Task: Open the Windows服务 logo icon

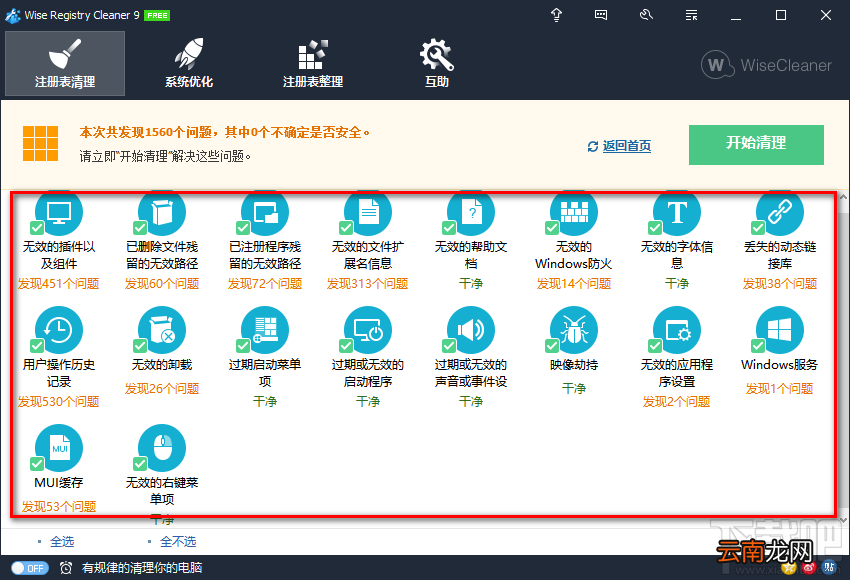Action: coord(780,330)
